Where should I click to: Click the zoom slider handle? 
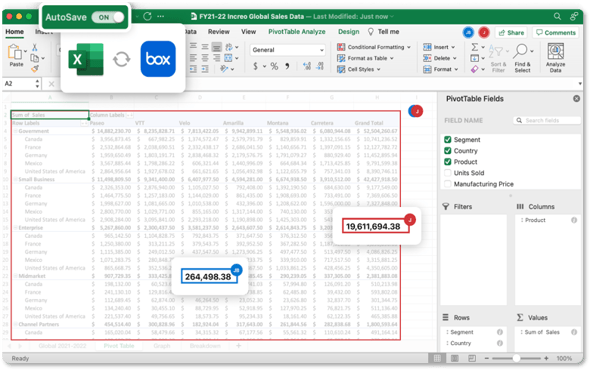tap(516, 358)
